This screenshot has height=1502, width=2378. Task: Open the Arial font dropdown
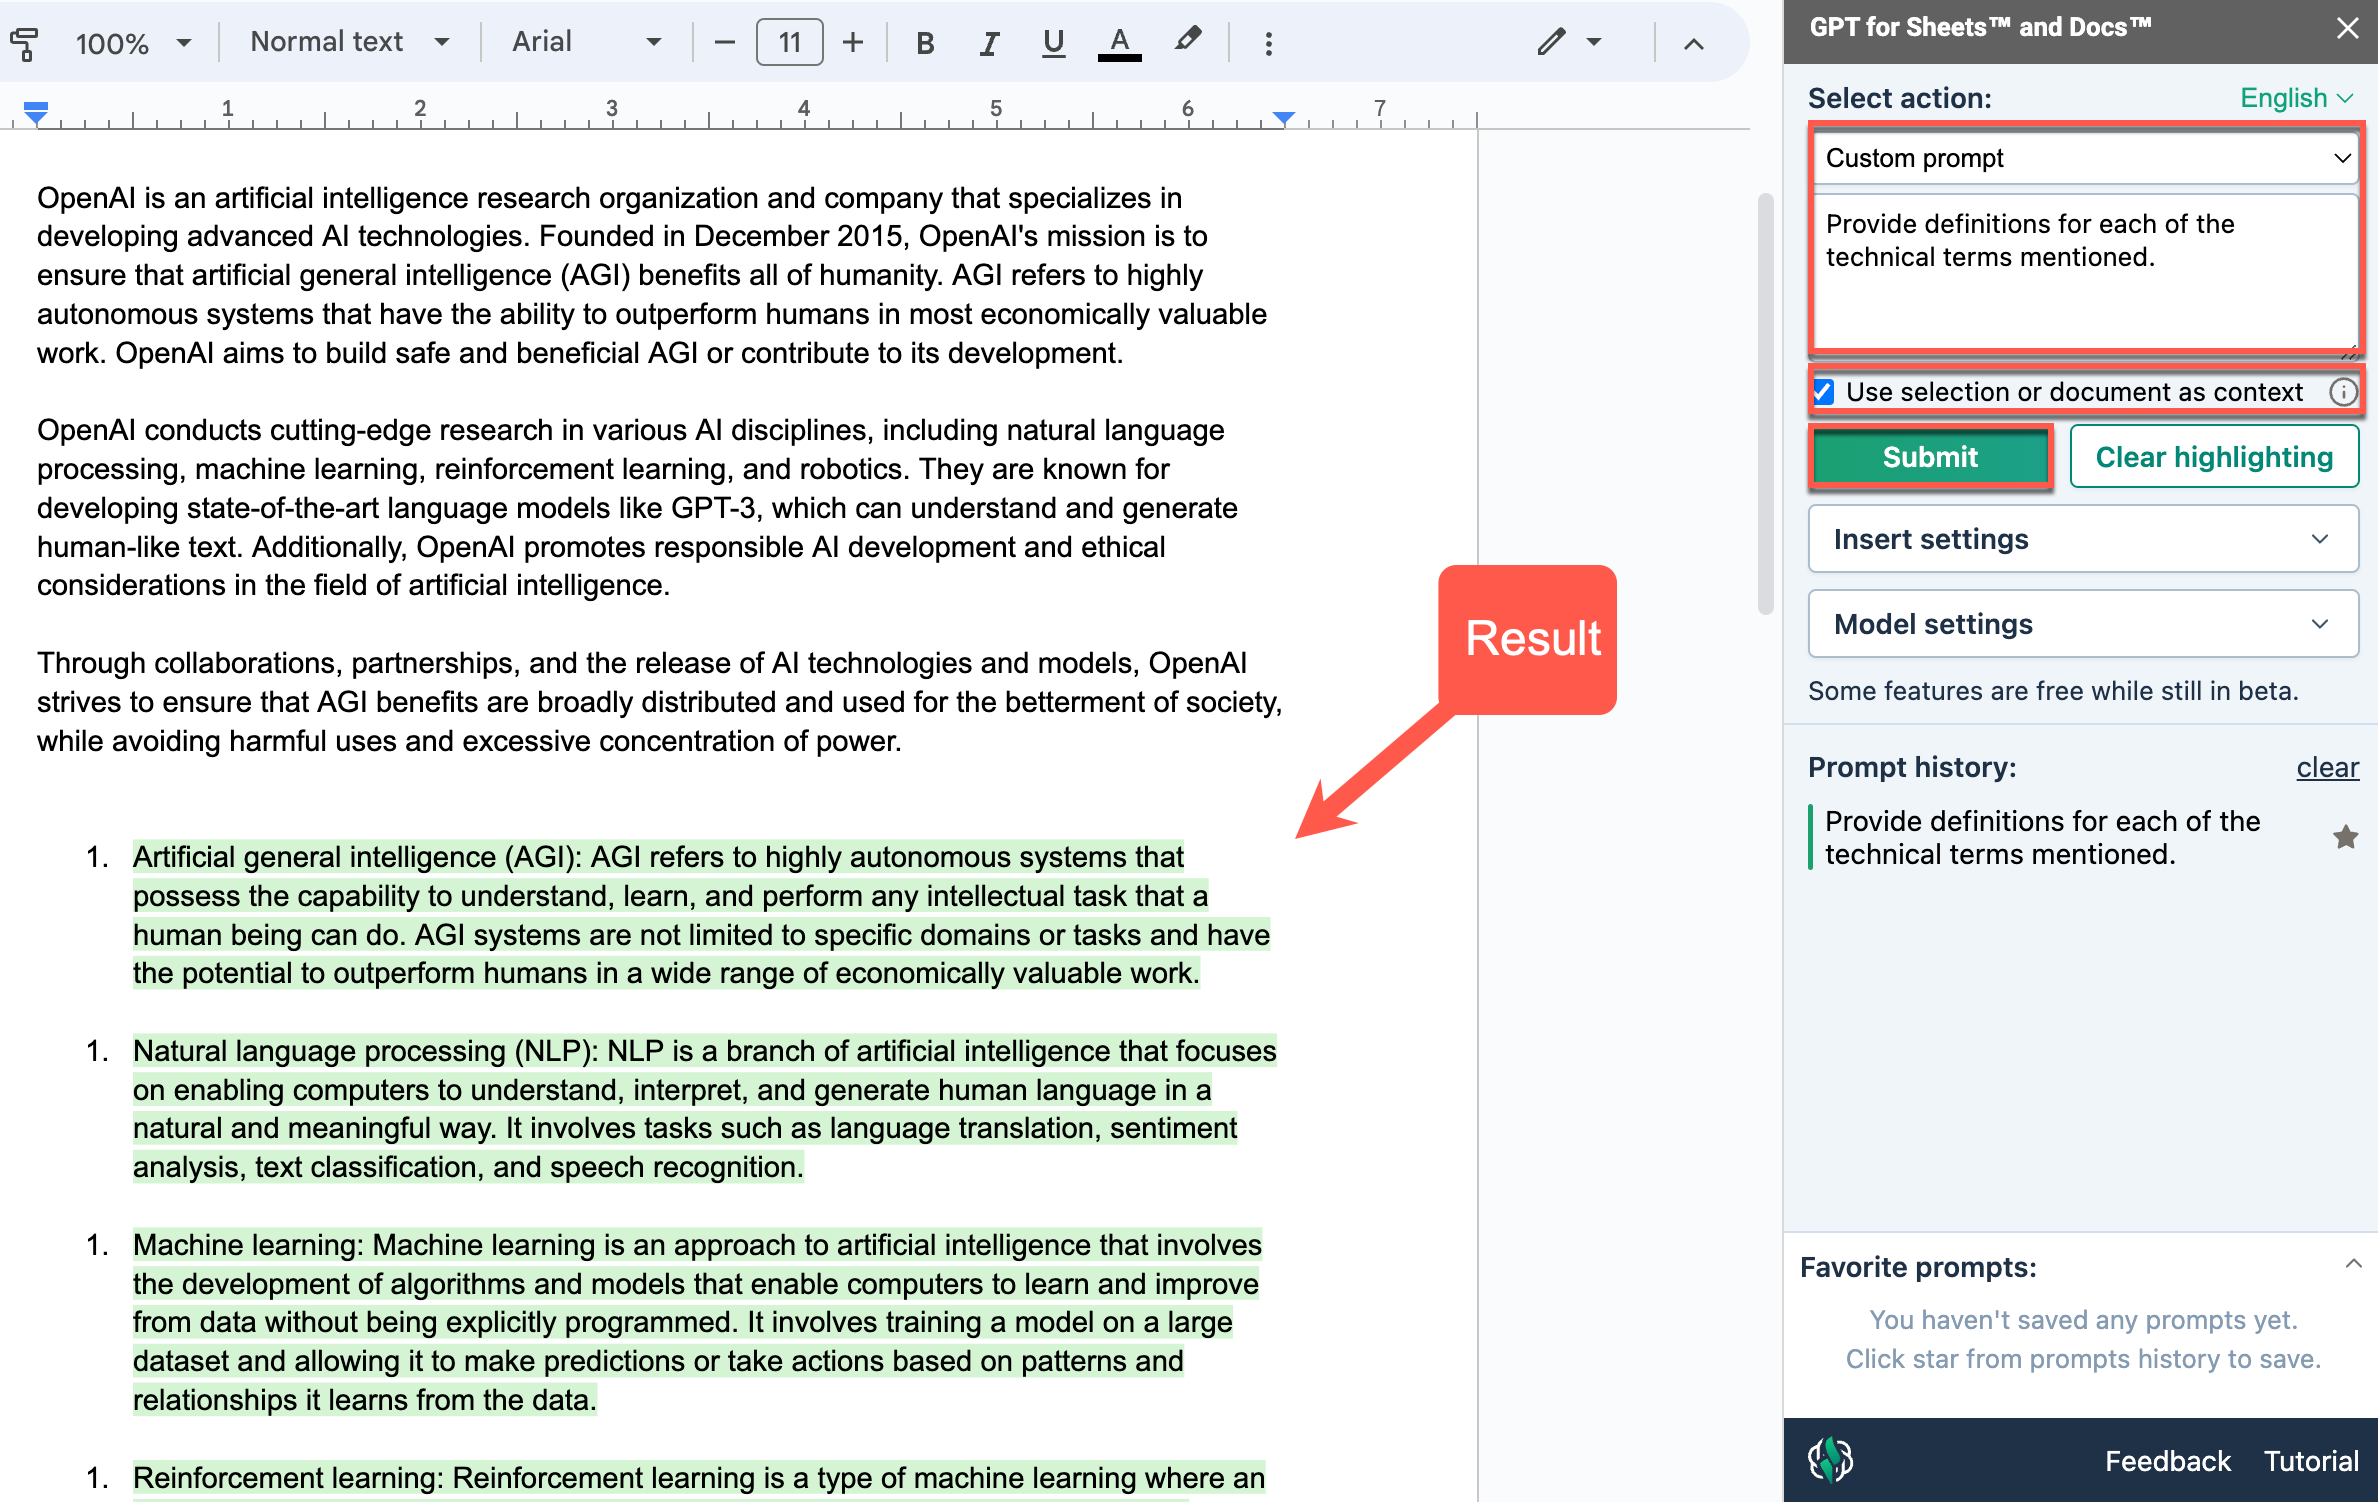pos(585,42)
